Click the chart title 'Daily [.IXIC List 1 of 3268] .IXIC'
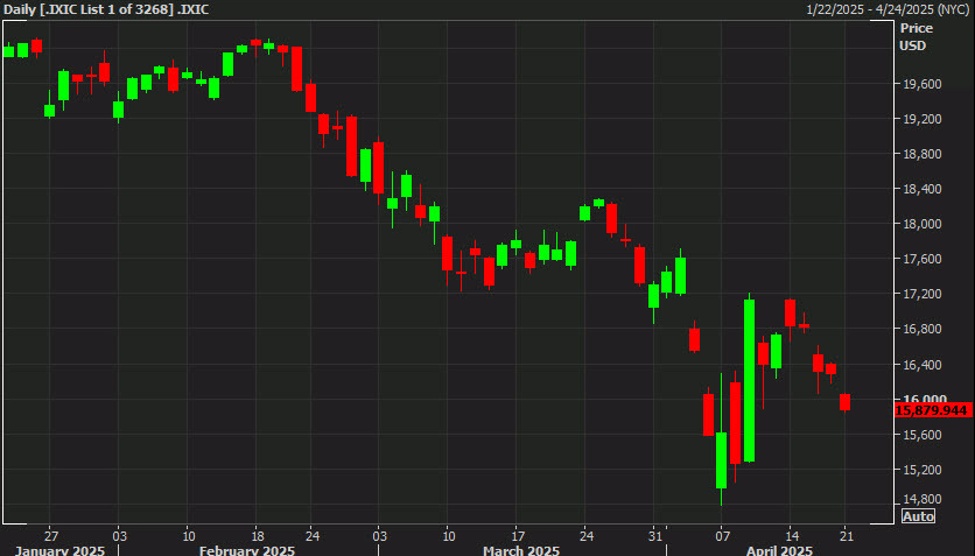This screenshot has height=556, width=975. [x=107, y=9]
